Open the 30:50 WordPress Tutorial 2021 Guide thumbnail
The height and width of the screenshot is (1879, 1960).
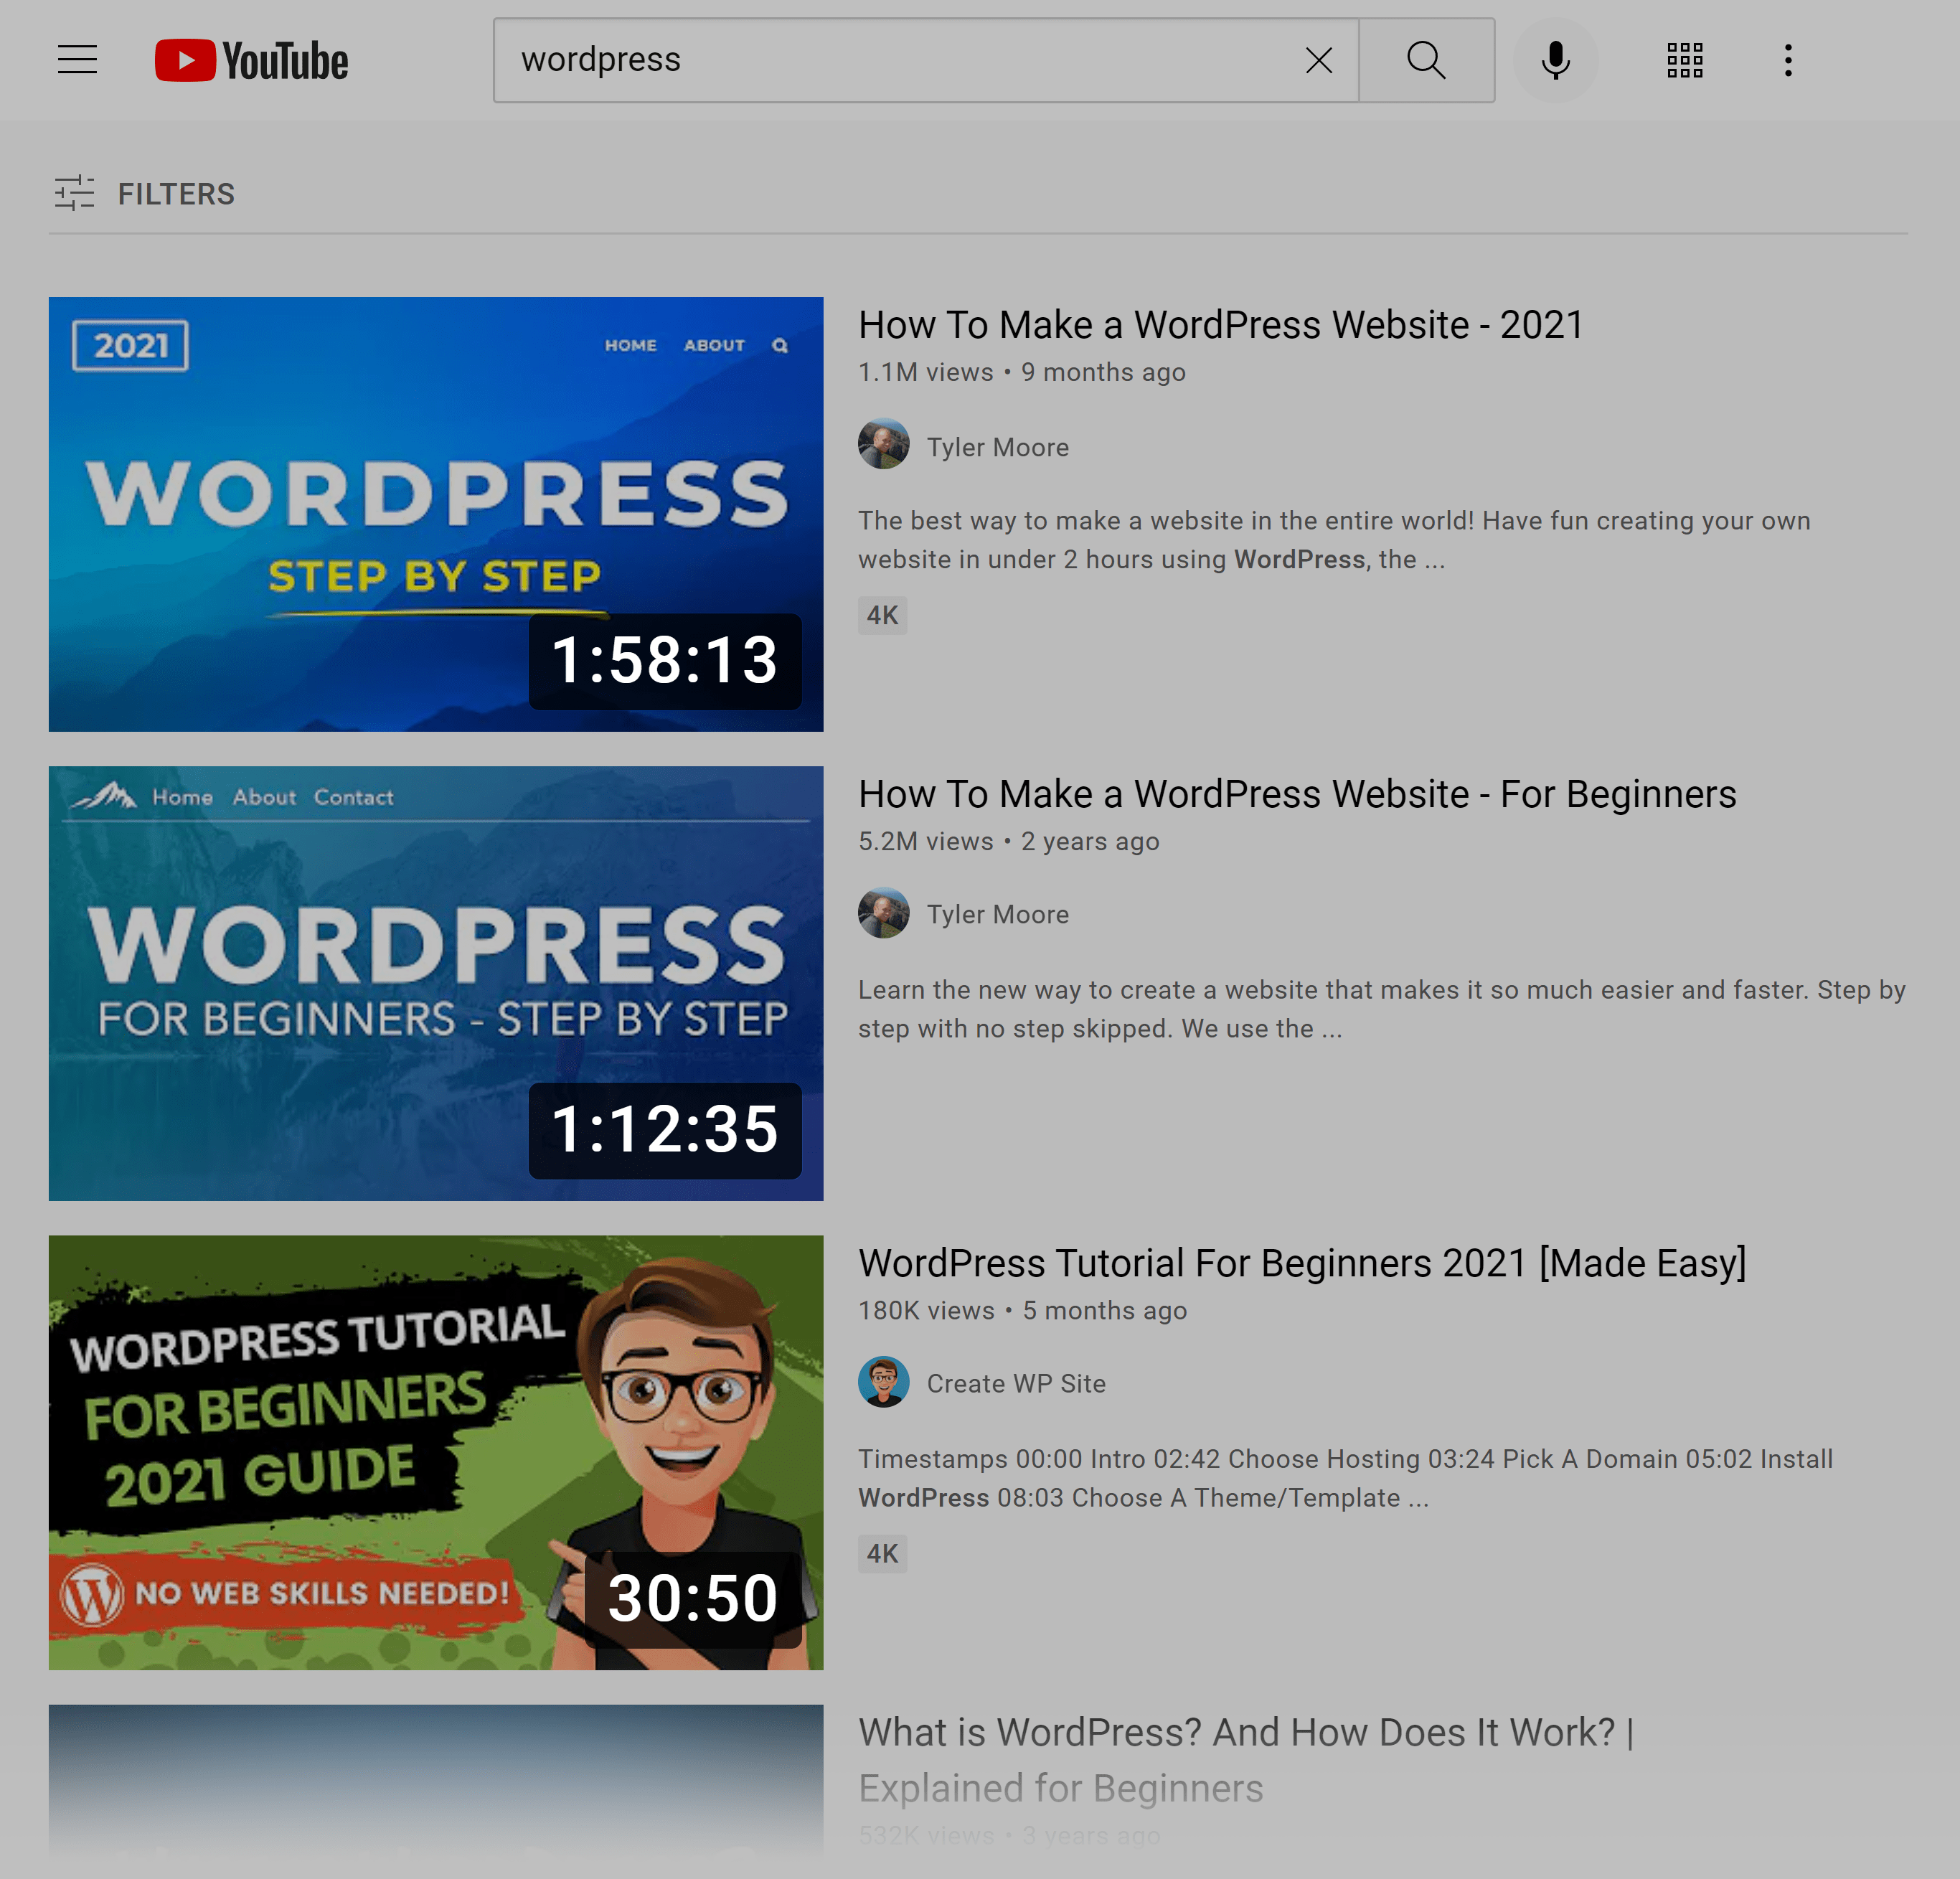click(436, 1452)
